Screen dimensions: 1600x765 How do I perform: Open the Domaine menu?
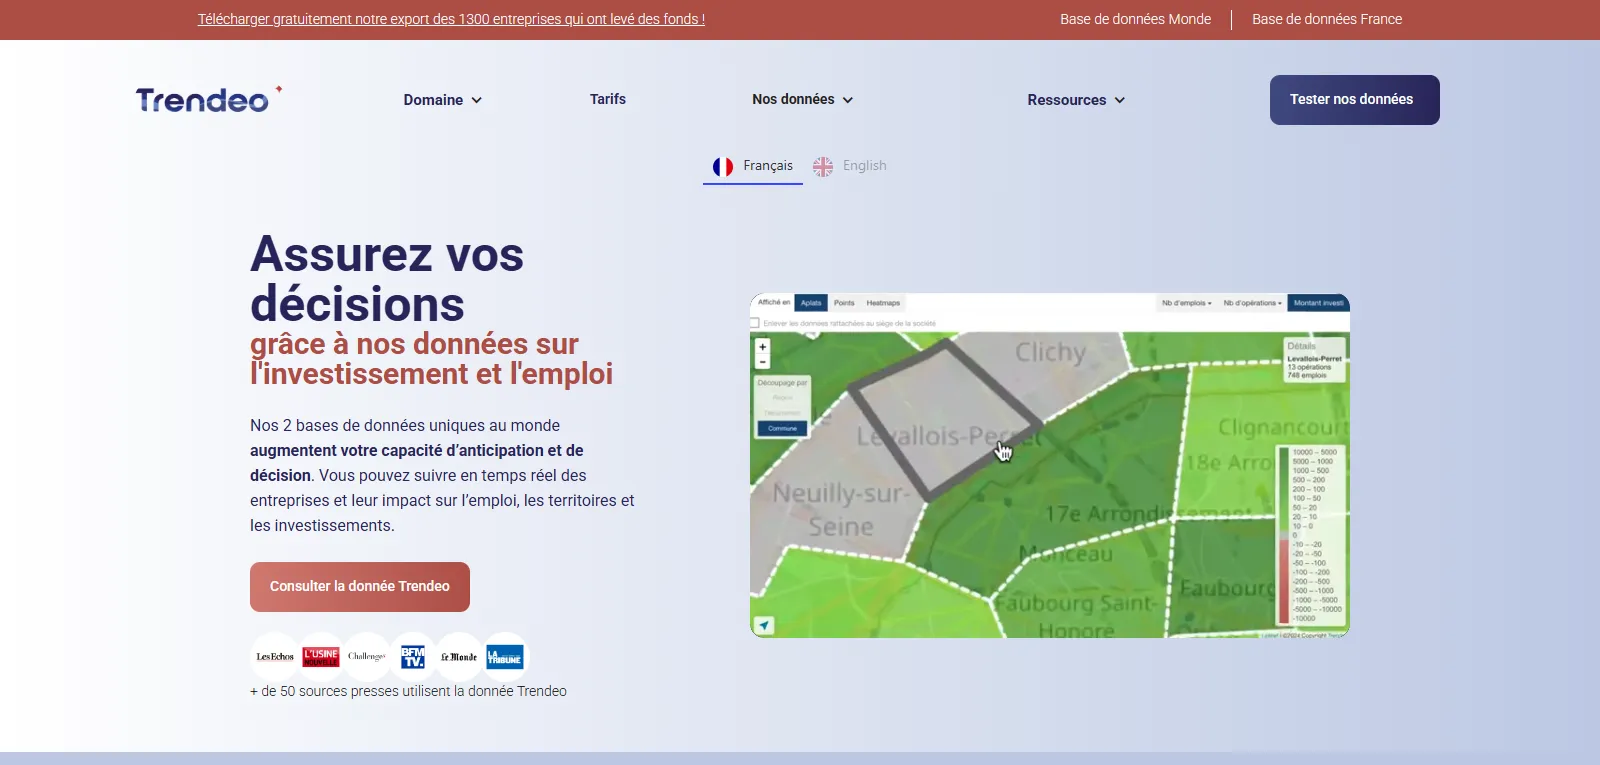point(442,100)
